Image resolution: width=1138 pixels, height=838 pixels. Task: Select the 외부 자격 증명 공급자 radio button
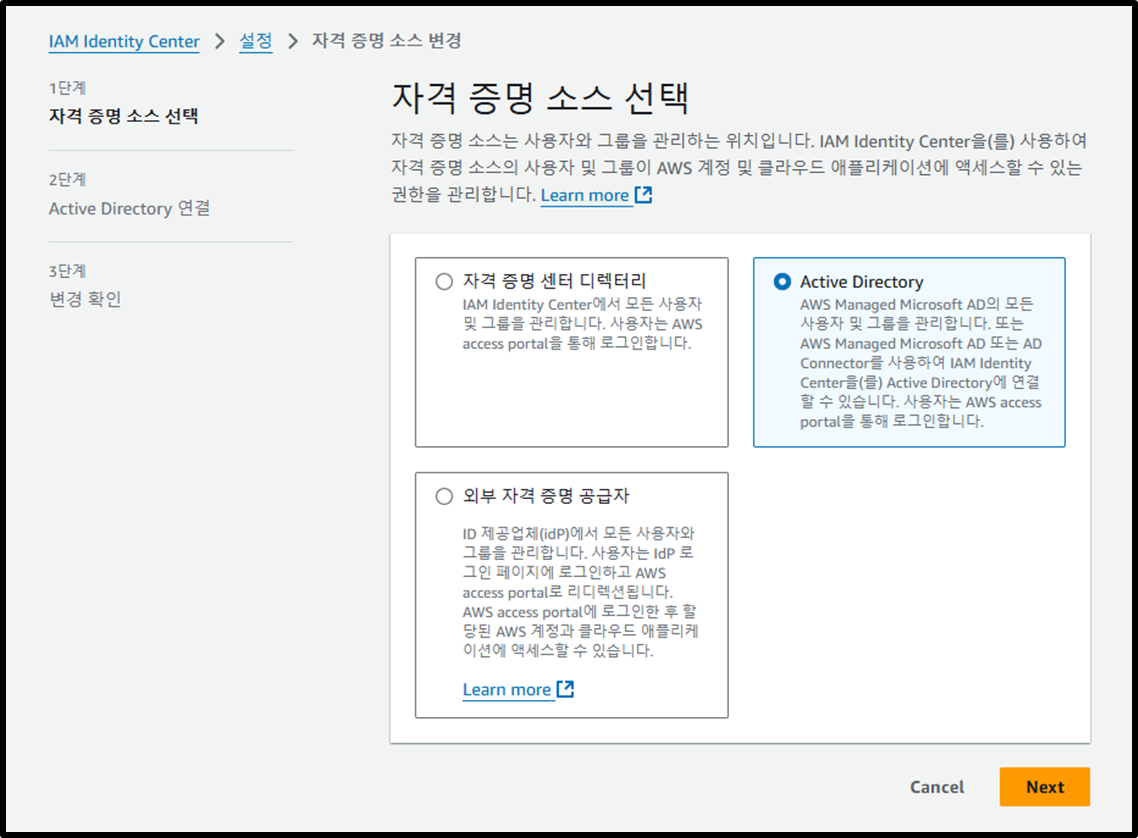point(444,496)
